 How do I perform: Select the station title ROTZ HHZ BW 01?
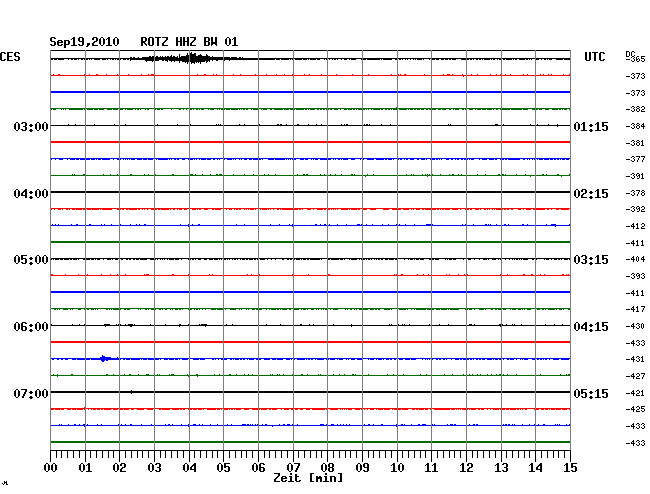point(189,42)
